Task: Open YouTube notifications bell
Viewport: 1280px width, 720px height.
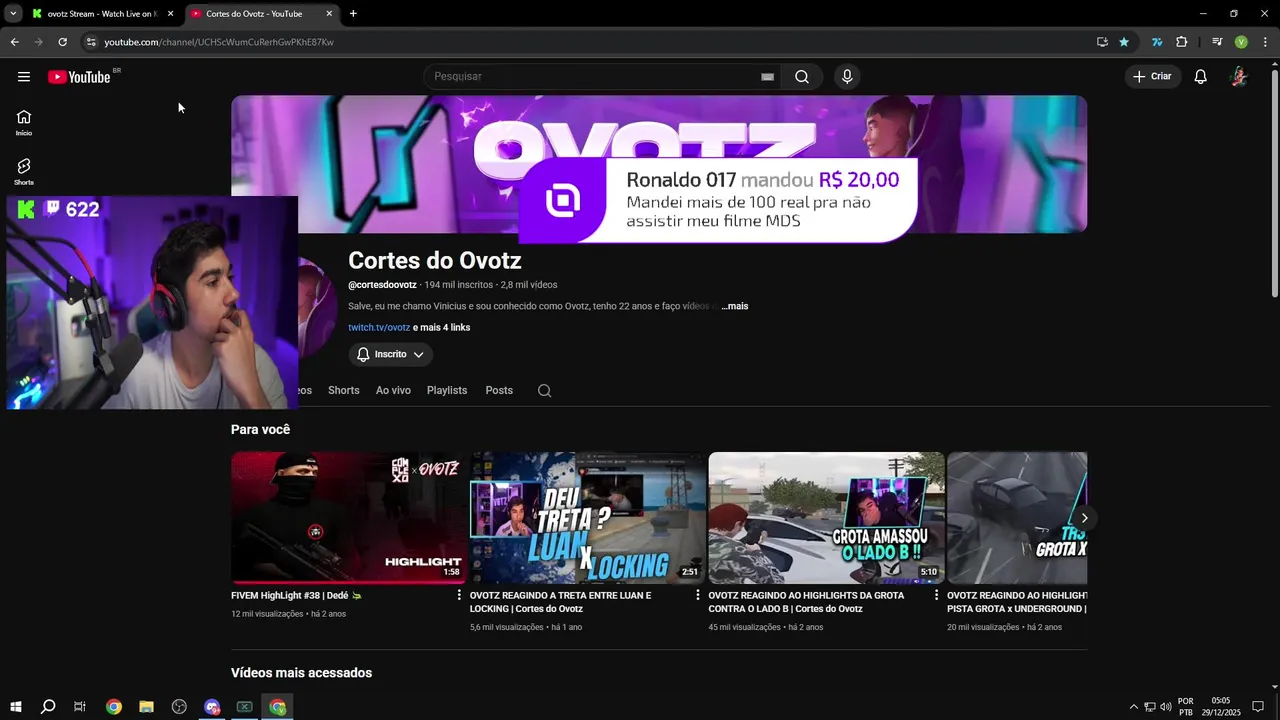Action: (x=1201, y=77)
